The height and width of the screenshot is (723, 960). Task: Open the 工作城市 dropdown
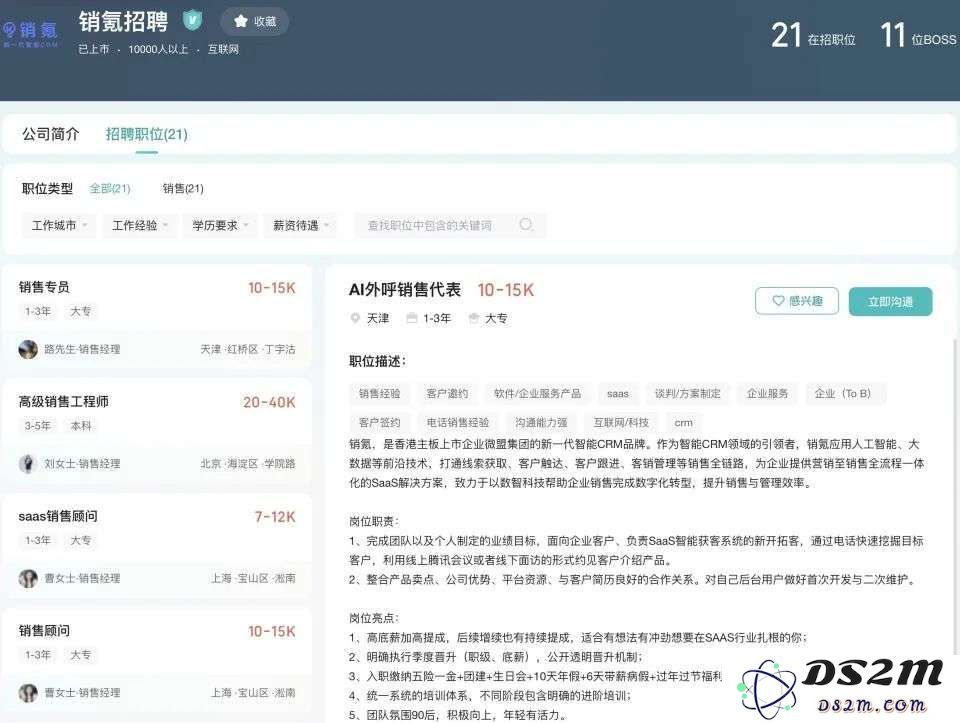point(59,225)
